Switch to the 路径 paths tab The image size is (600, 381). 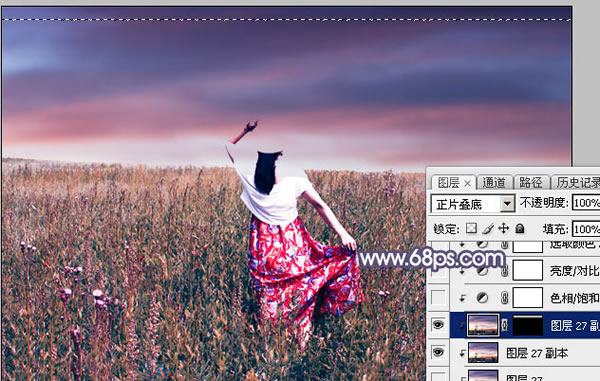pyautogui.click(x=530, y=182)
